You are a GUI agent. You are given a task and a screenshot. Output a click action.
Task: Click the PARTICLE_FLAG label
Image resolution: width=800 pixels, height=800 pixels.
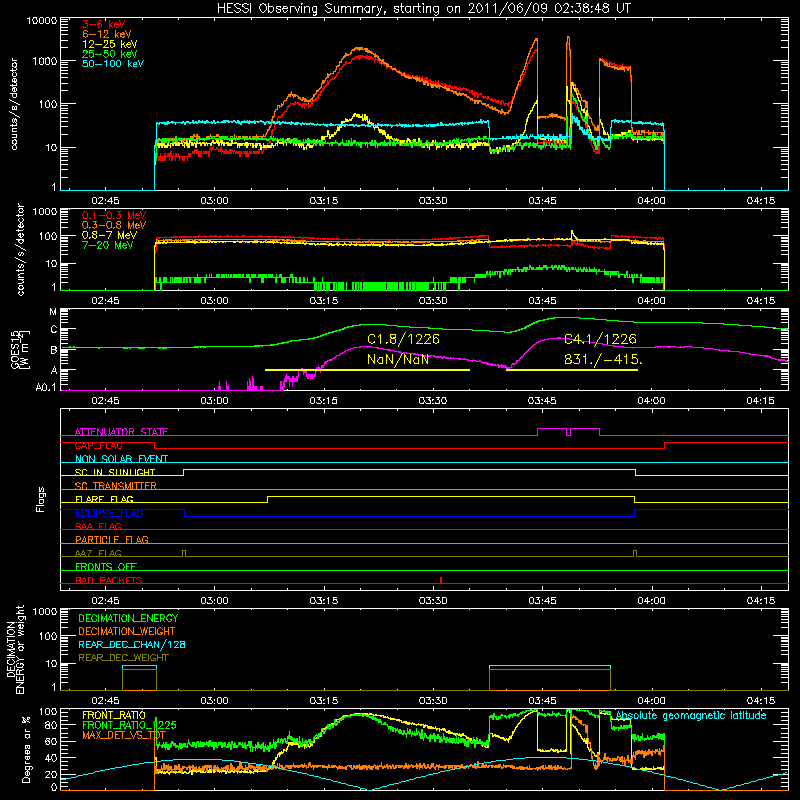[x=112, y=539]
